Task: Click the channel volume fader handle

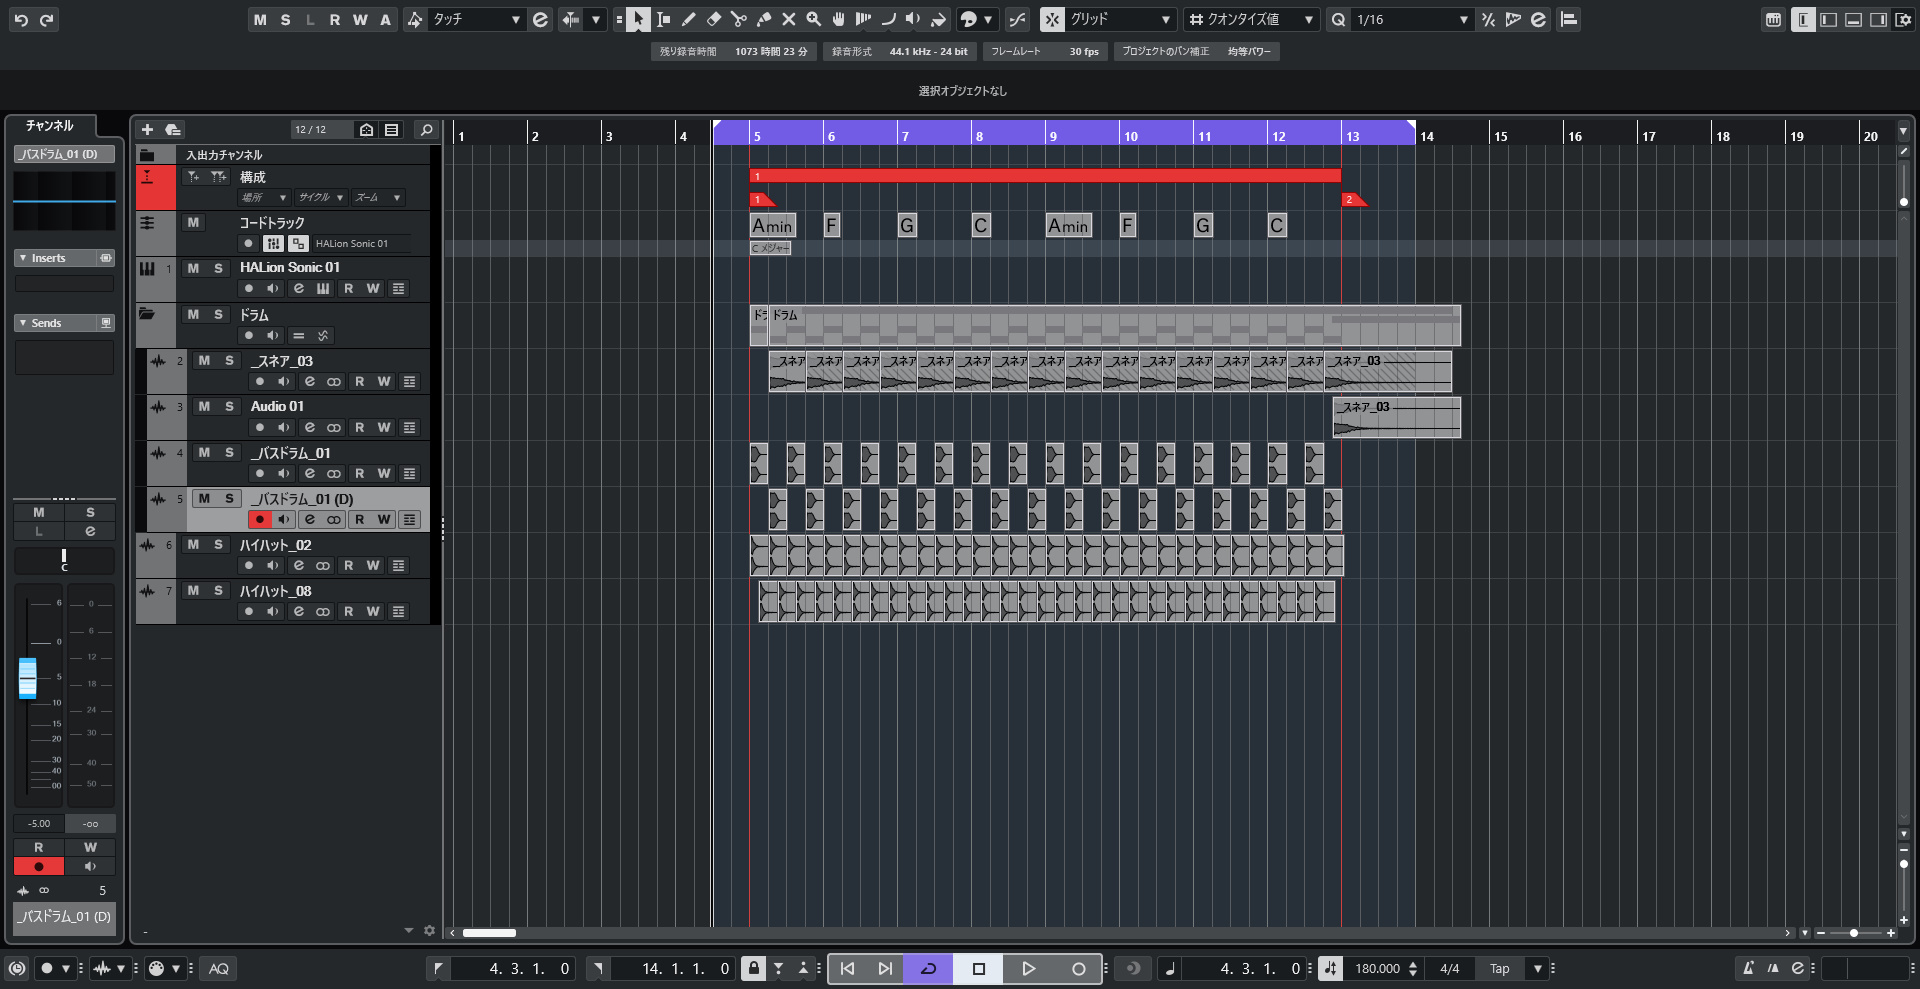Action: (x=28, y=678)
